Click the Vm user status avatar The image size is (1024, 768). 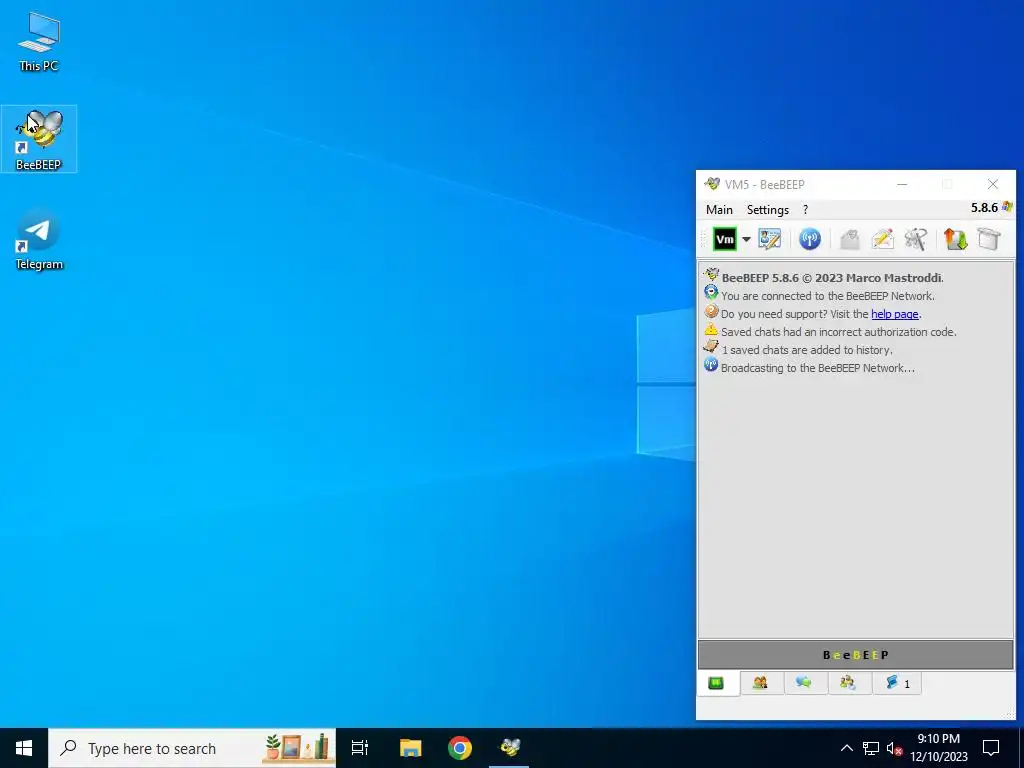point(725,239)
